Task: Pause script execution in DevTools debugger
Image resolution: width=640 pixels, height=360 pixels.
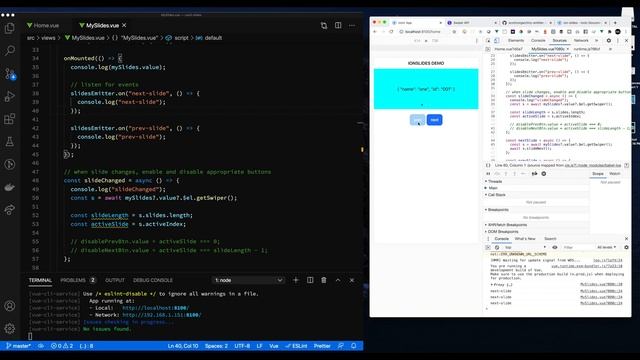Action: point(488,174)
